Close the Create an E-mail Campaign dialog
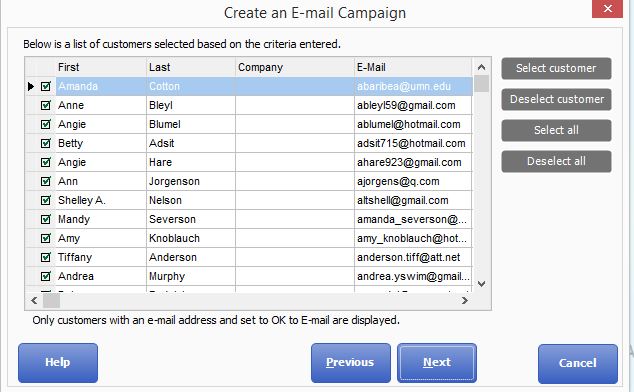 point(607,8)
